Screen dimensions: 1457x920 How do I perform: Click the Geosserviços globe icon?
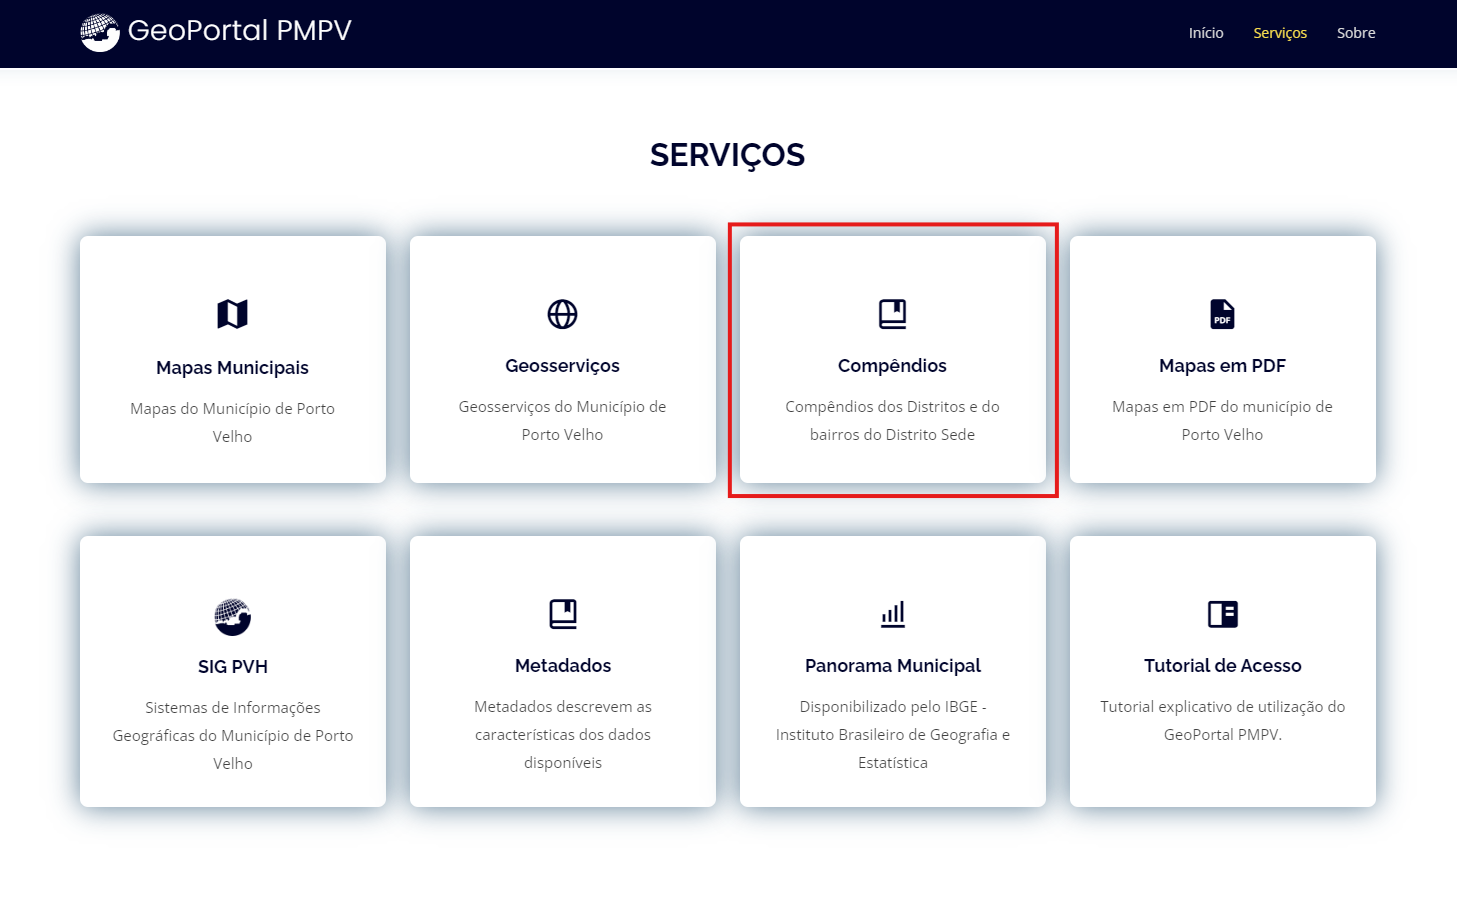pyautogui.click(x=562, y=314)
